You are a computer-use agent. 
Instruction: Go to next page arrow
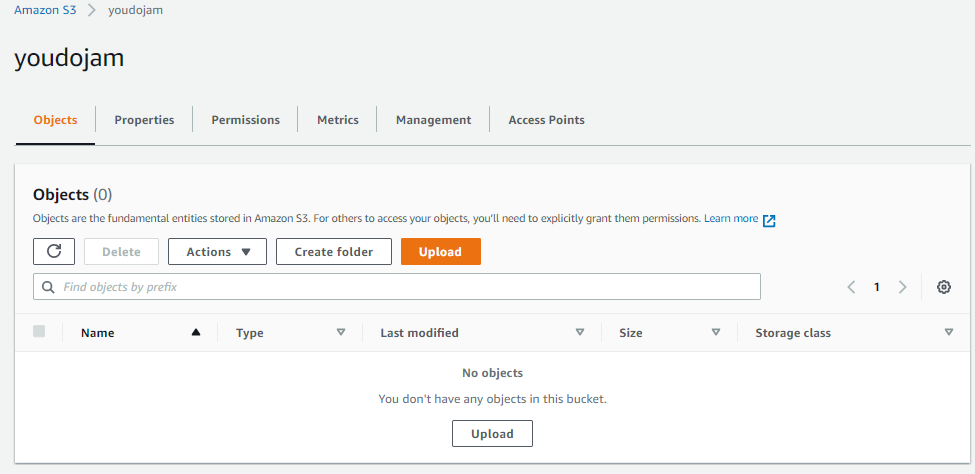click(902, 287)
